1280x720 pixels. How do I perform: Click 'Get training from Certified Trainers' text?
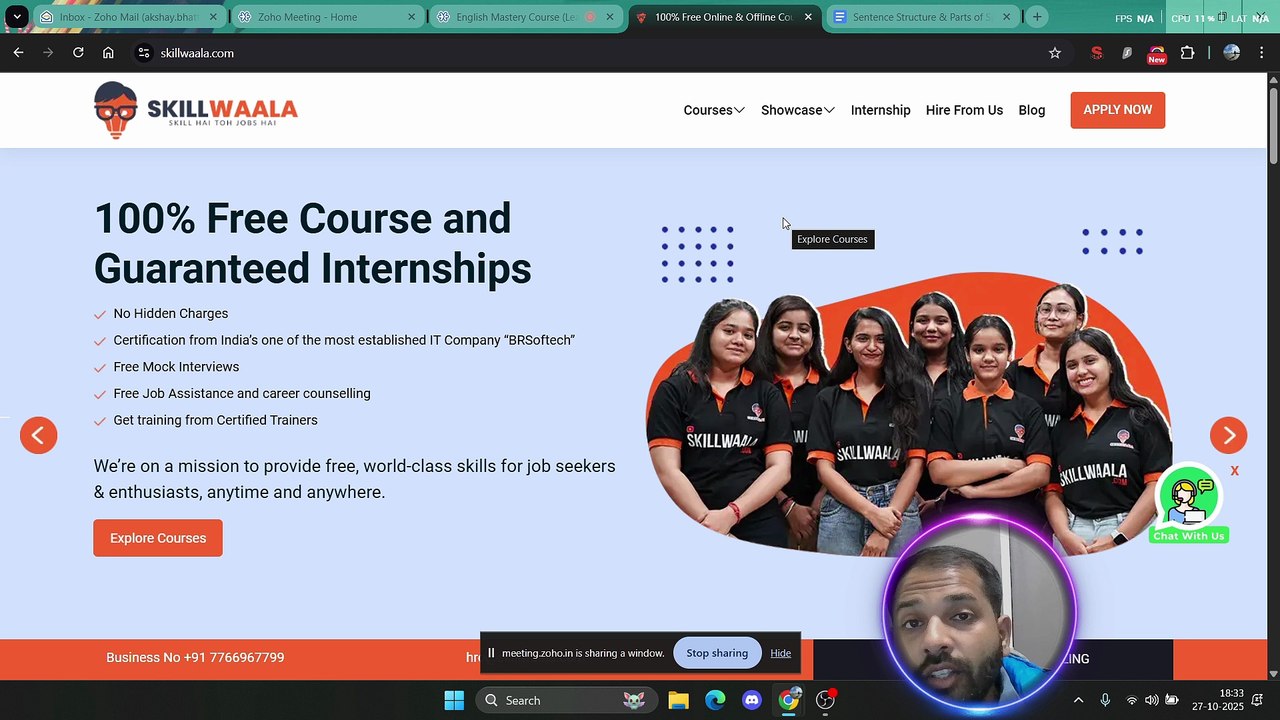216,420
